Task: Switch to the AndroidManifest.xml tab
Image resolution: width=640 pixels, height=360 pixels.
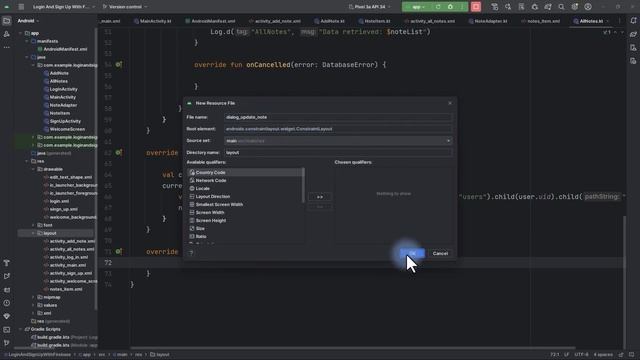Action: [210, 21]
